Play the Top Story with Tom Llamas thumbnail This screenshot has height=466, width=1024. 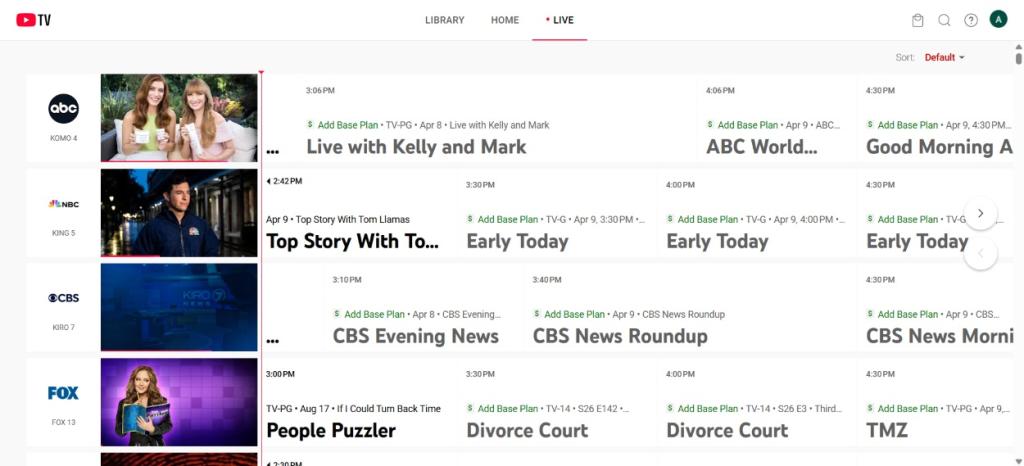[x=179, y=213]
